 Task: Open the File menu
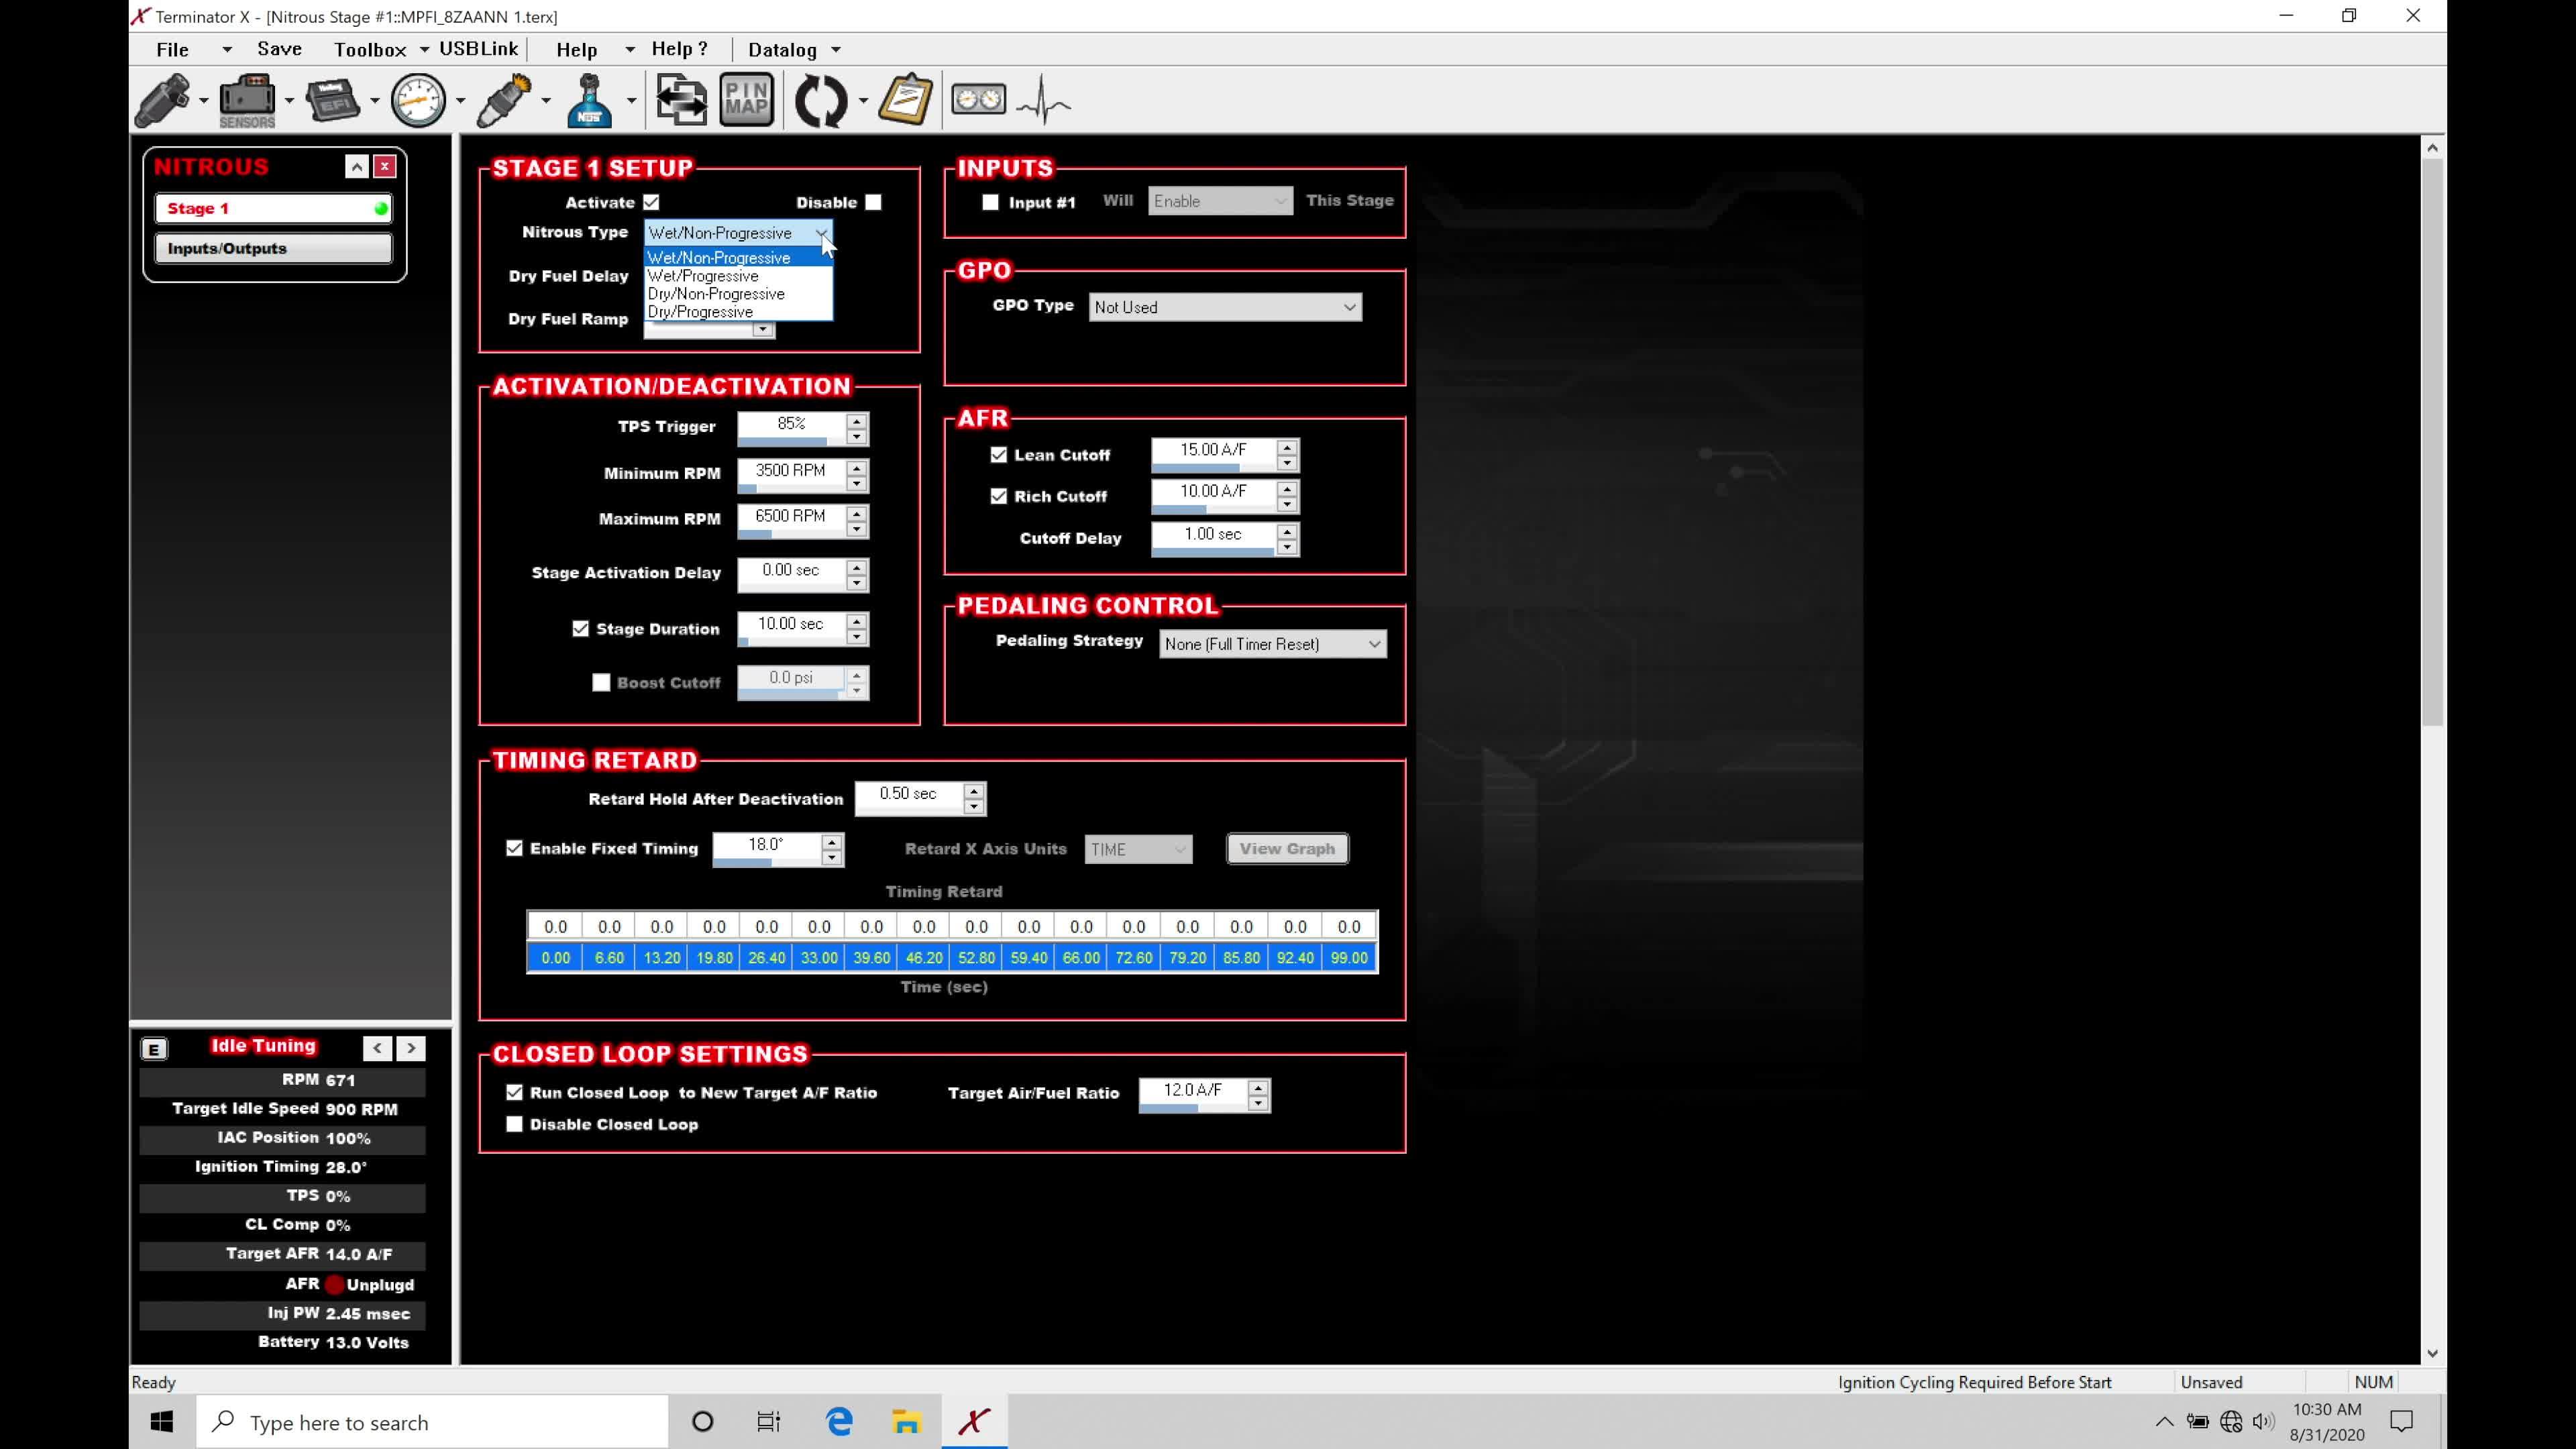click(172, 49)
